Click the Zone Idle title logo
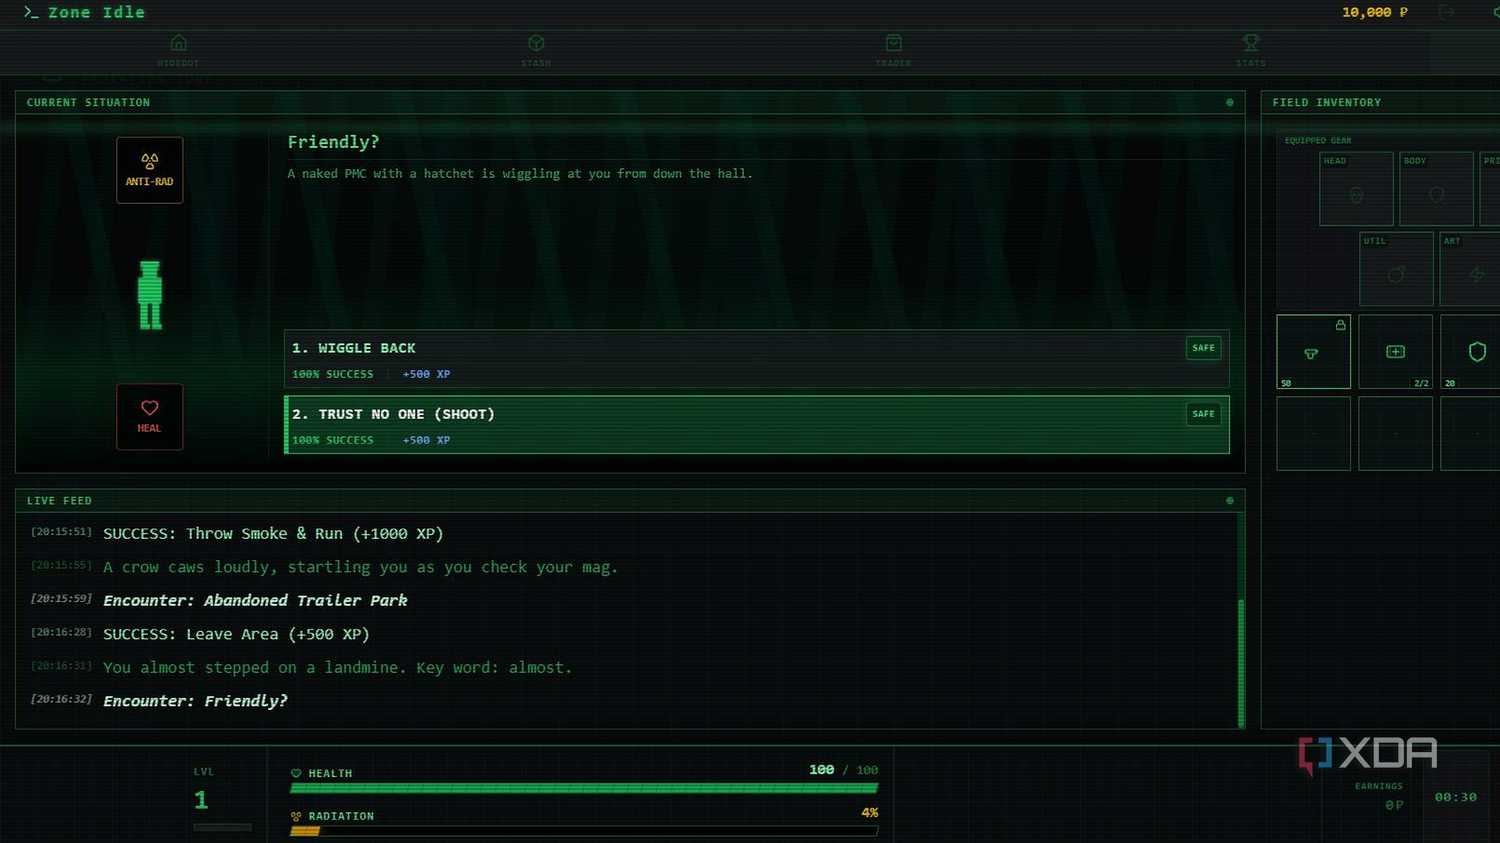This screenshot has width=1500, height=843. pyautogui.click(x=85, y=12)
